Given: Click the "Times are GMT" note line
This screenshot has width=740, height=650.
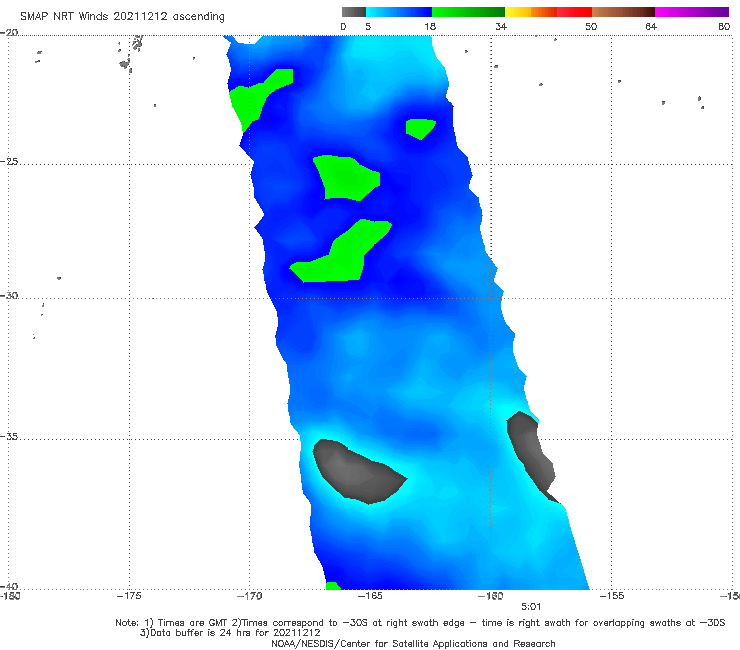Looking at the screenshot, I should coord(420,623).
